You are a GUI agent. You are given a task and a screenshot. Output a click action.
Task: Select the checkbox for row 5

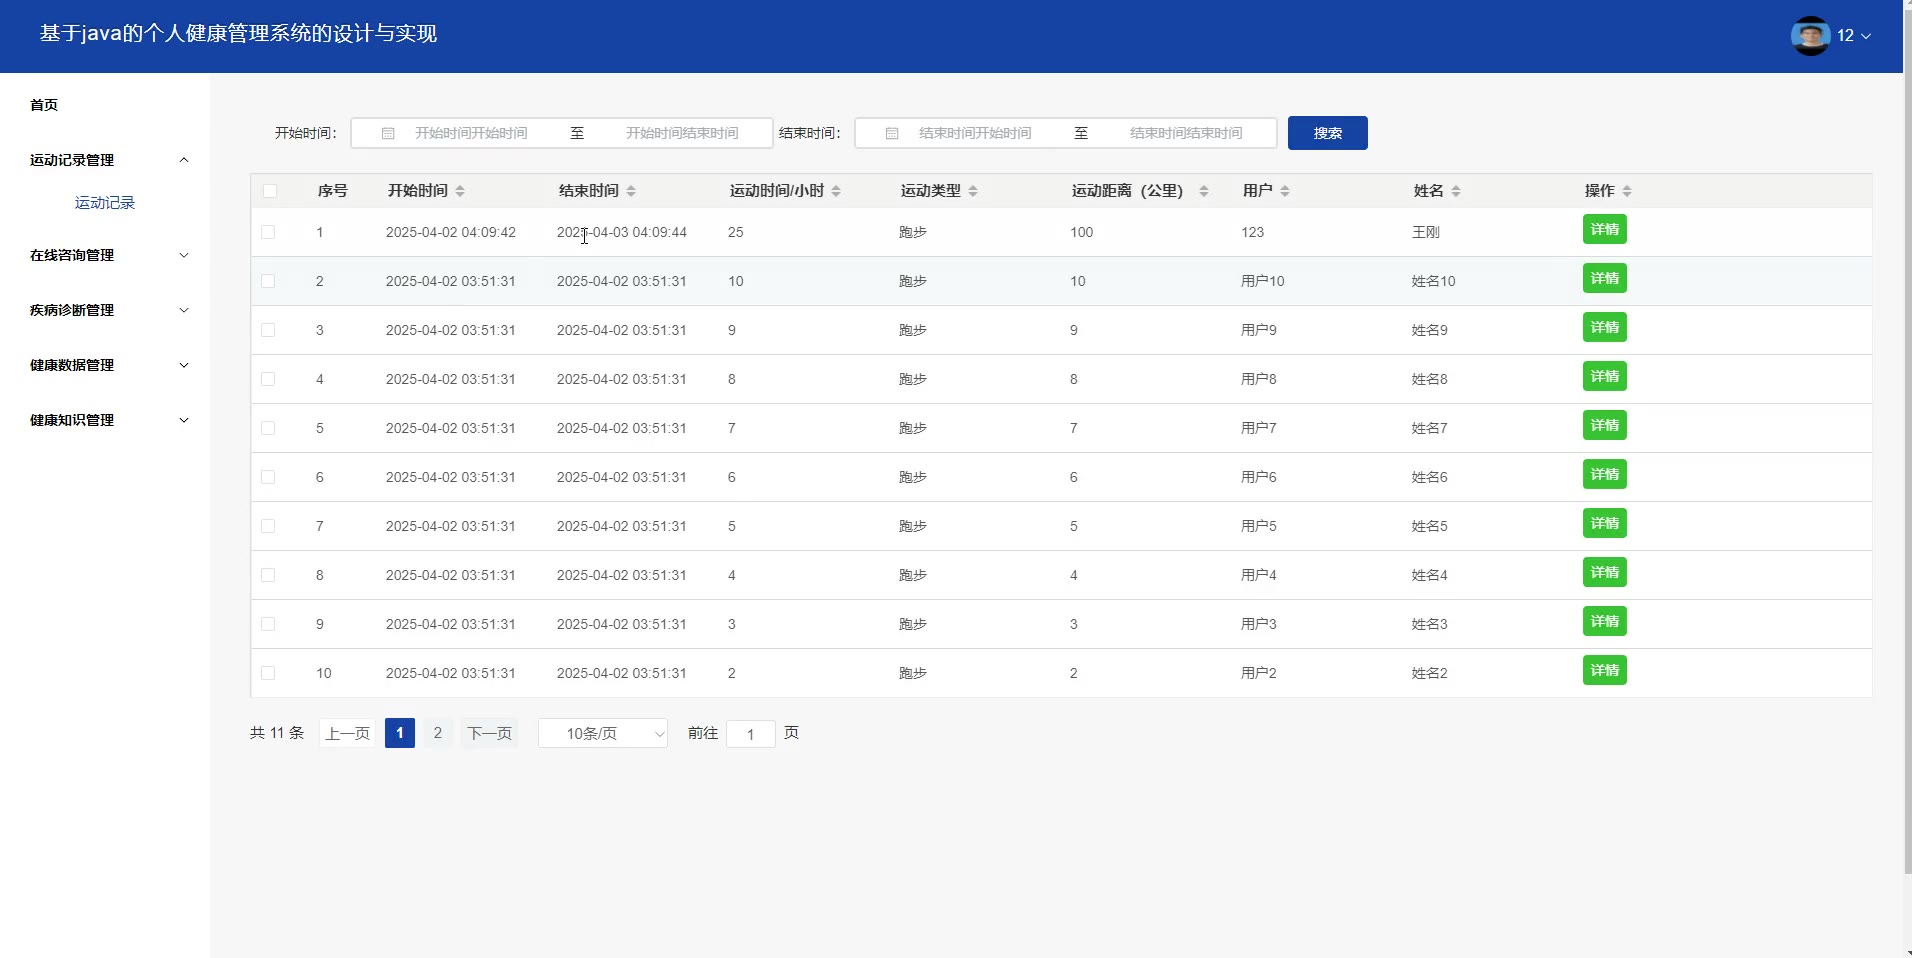tap(268, 428)
